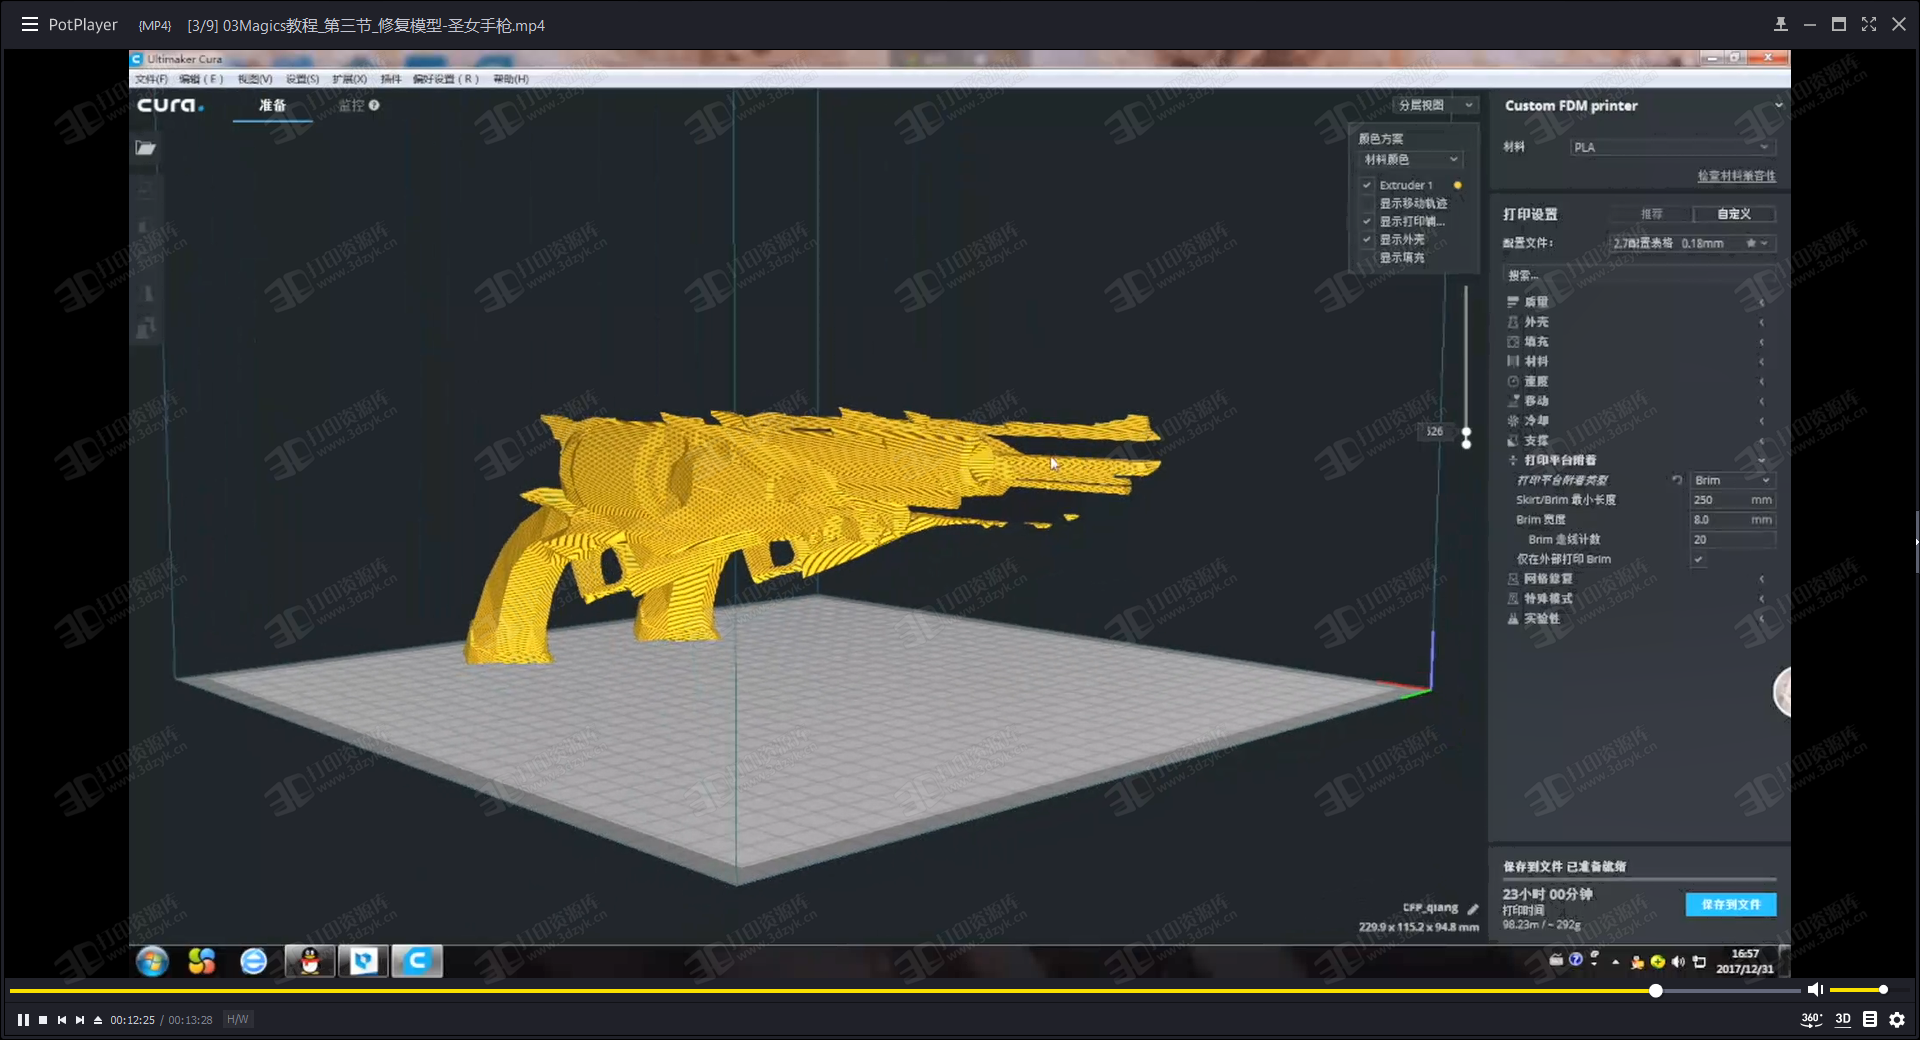The image size is (1920, 1040).
Task: Expand the Custom FDM printer selector
Action: tap(1640, 105)
